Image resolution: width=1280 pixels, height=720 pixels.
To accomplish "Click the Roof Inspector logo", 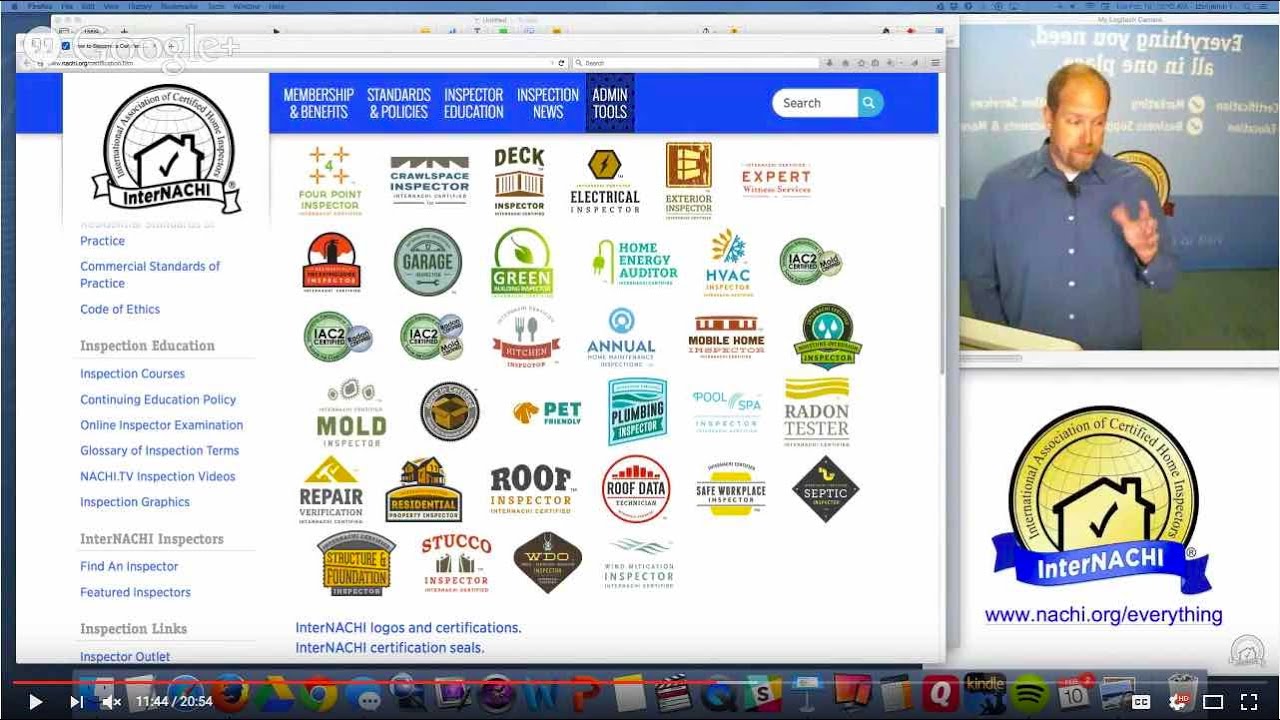I will point(532,489).
